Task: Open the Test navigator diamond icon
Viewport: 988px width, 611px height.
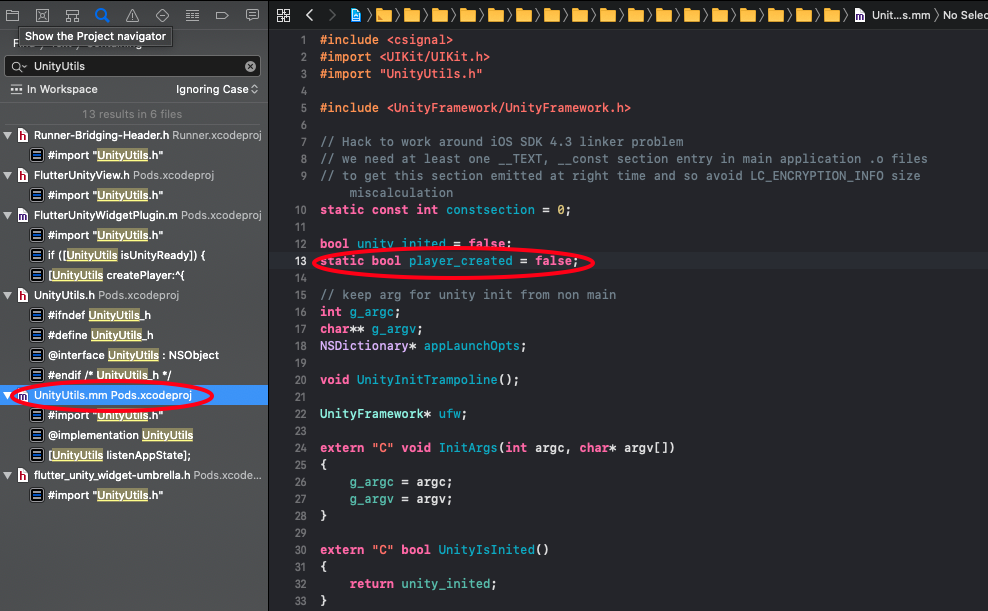Action: (162, 14)
